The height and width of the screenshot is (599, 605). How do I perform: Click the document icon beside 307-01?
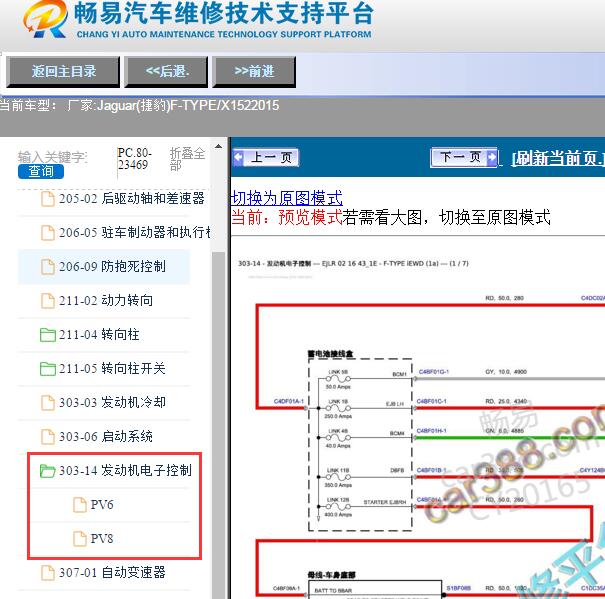48,572
